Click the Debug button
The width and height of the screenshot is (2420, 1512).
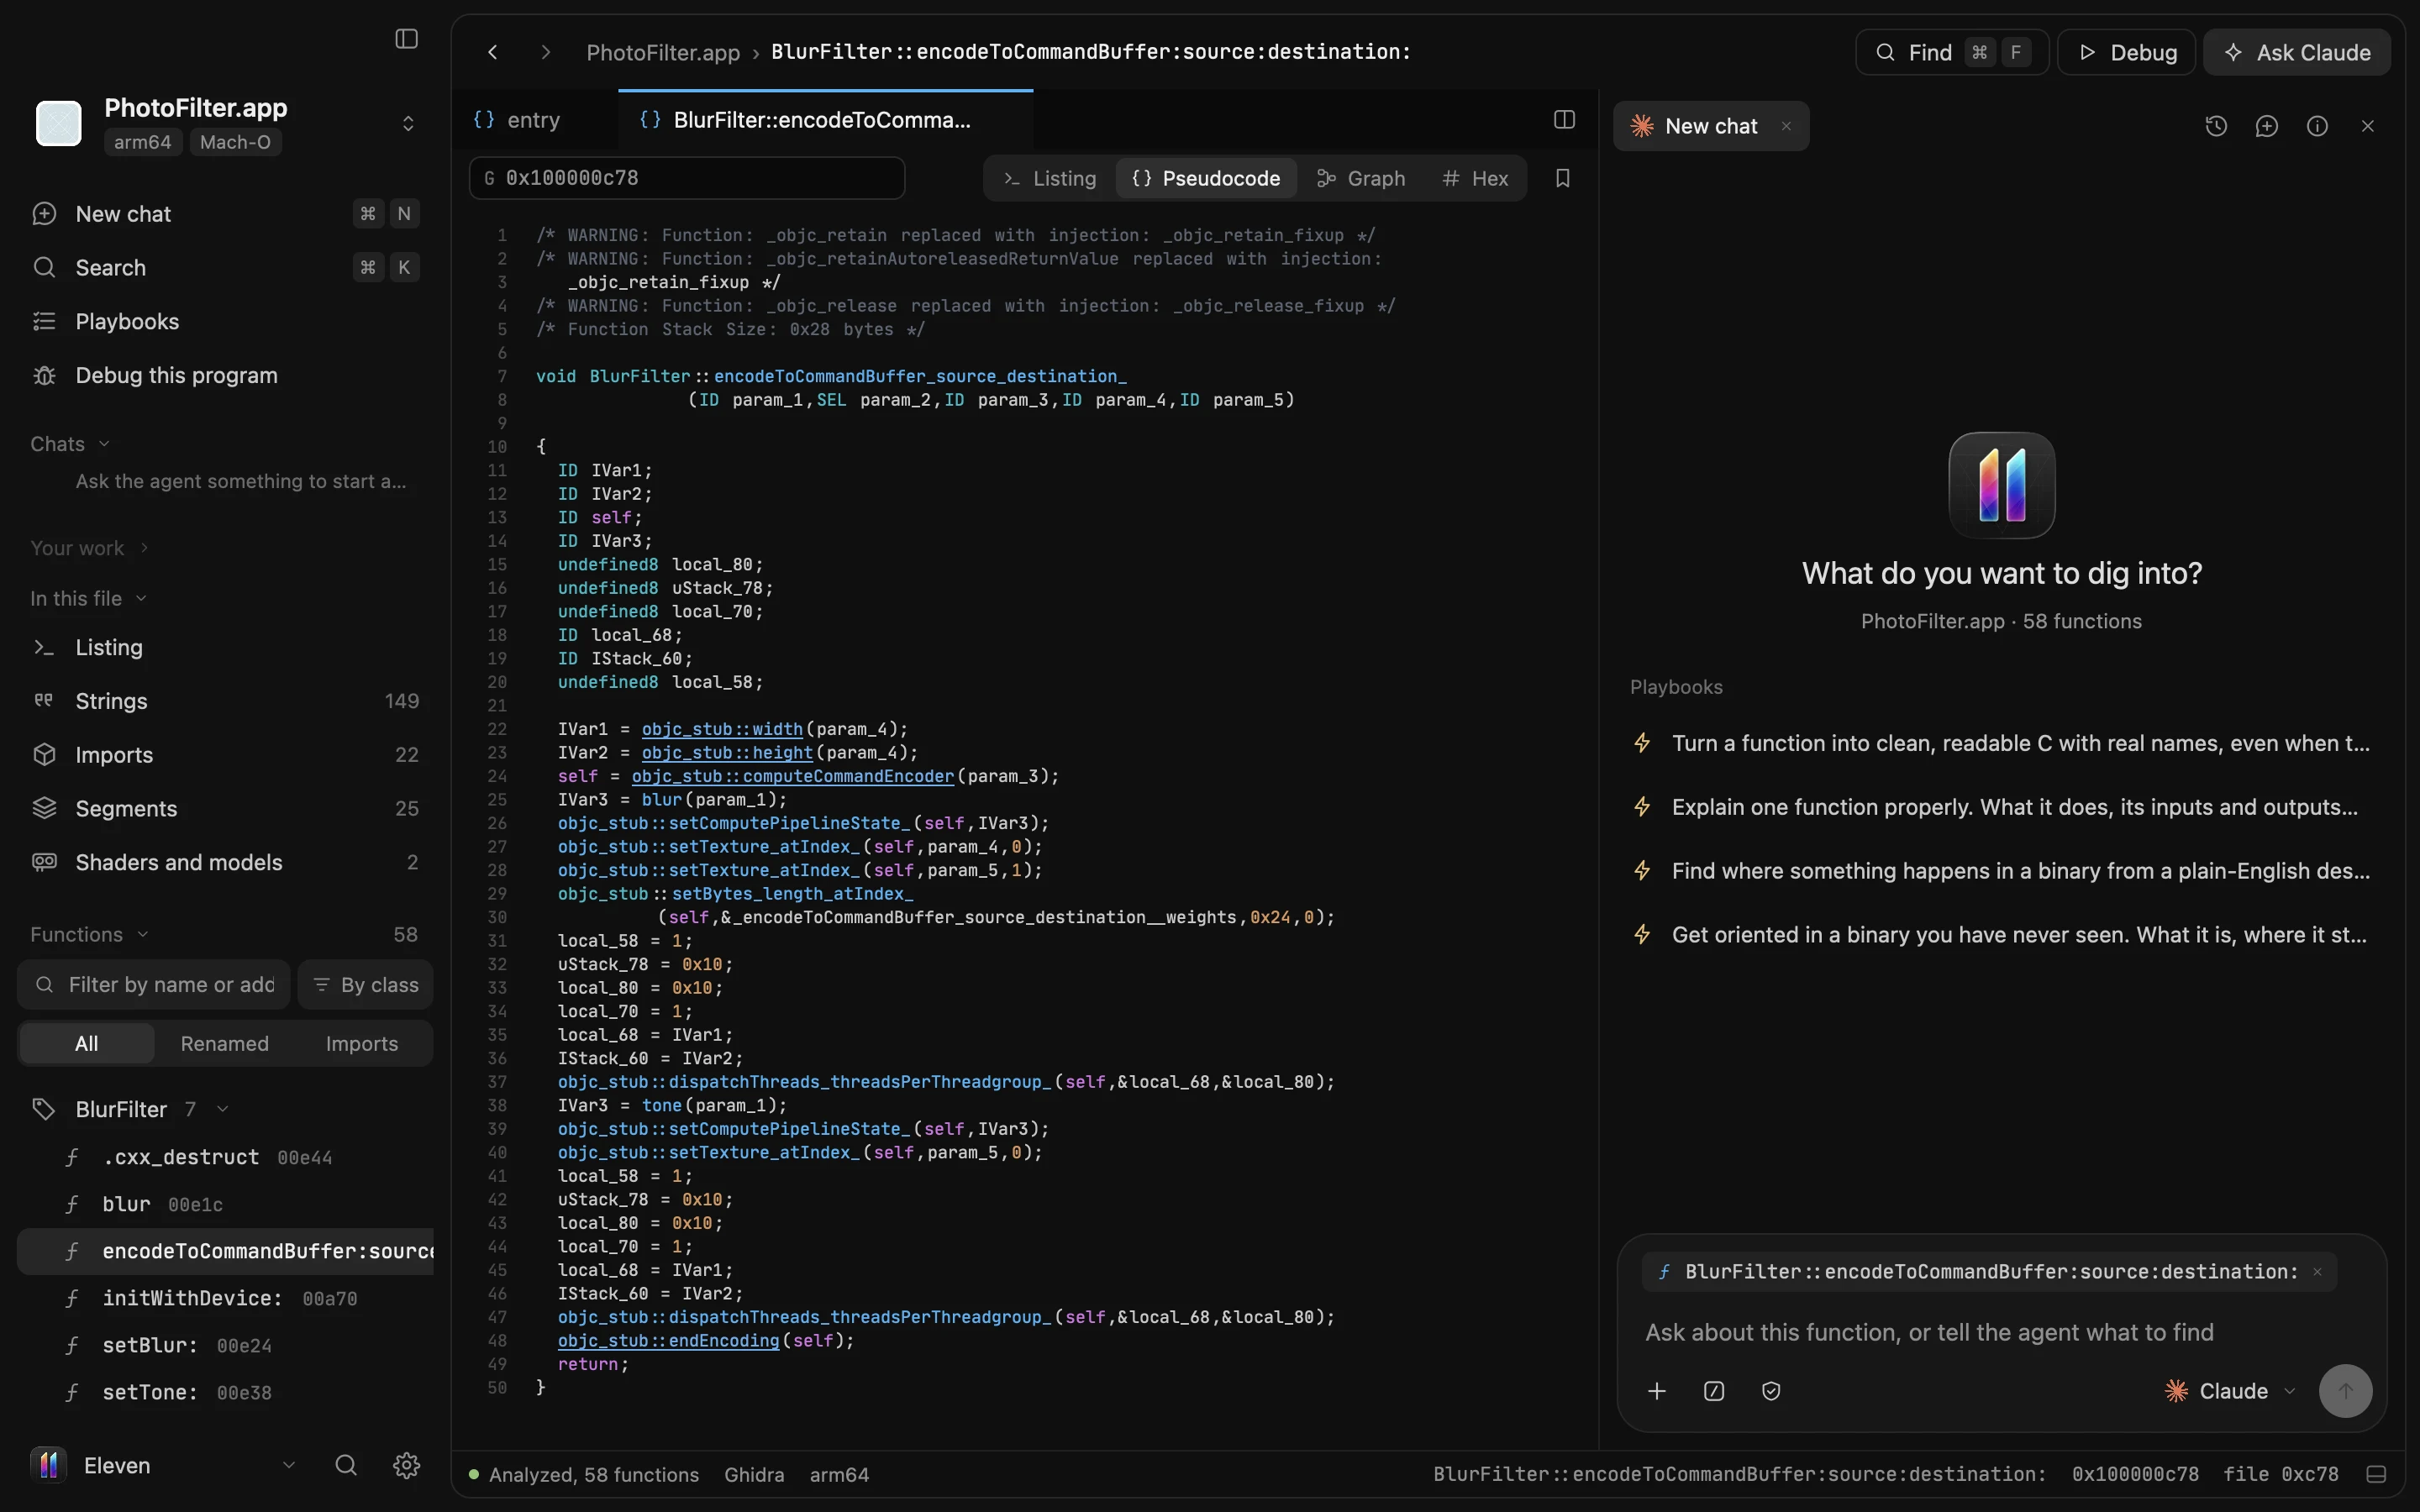pos(2127,52)
